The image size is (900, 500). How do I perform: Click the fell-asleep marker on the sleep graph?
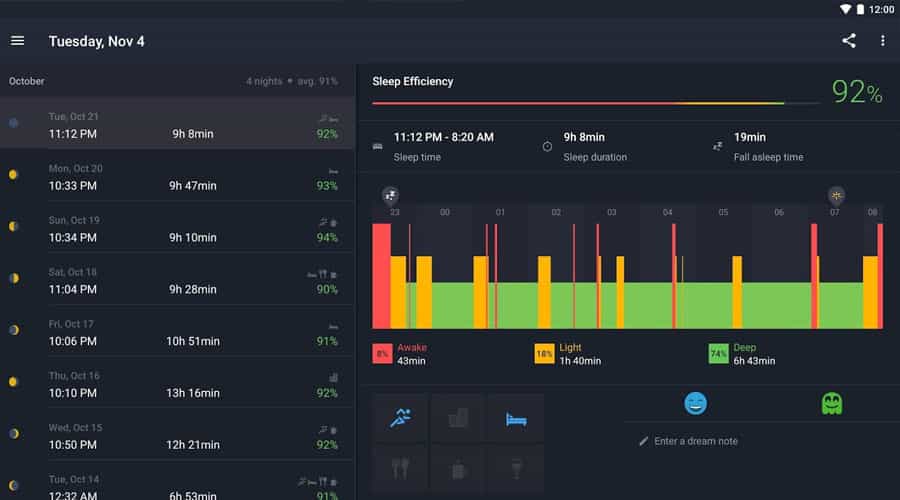390,195
